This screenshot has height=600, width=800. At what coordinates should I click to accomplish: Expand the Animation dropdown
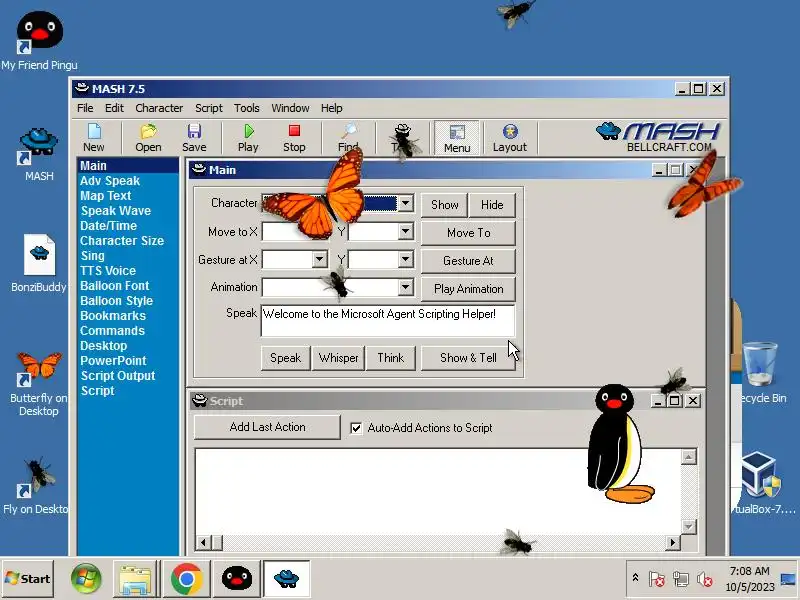[405, 287]
